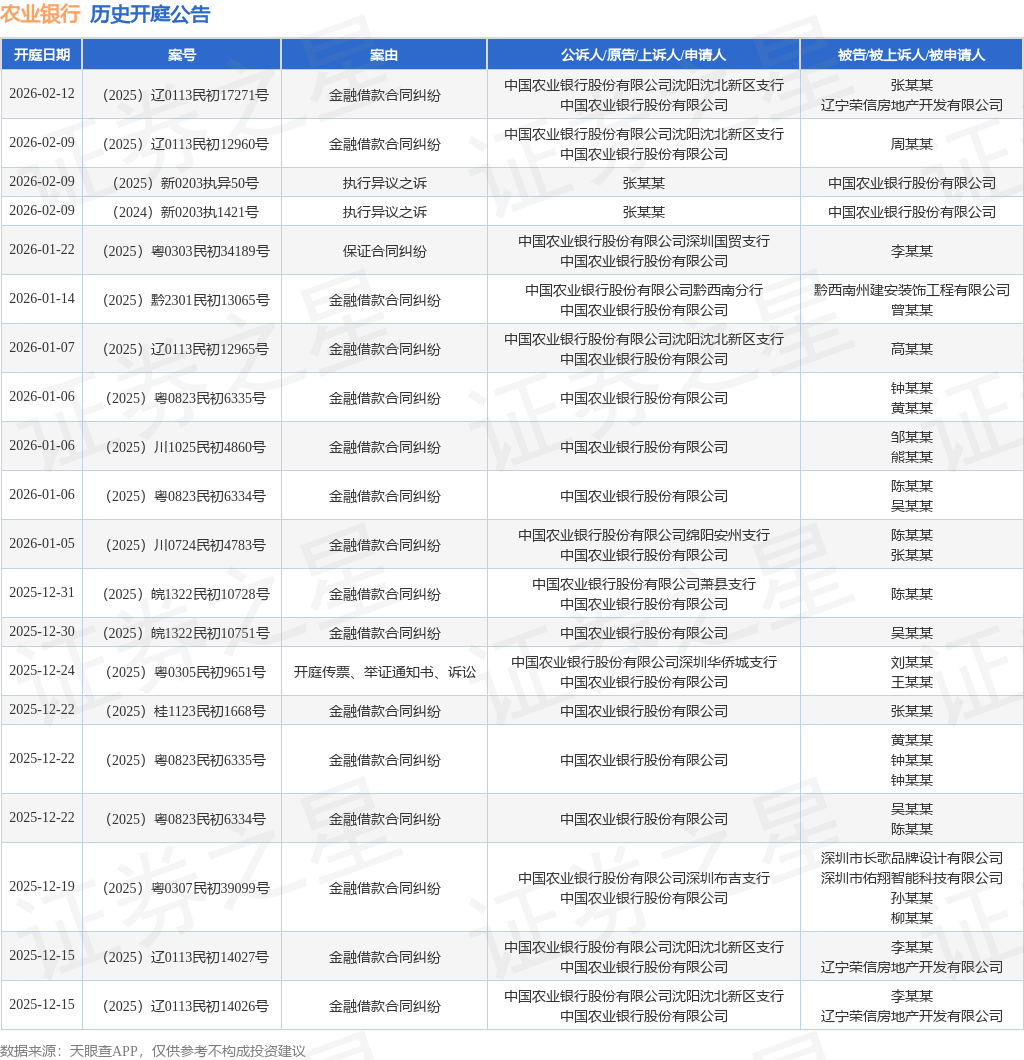
Task: Click the 数据来源 footer note
Action: pos(153,1051)
